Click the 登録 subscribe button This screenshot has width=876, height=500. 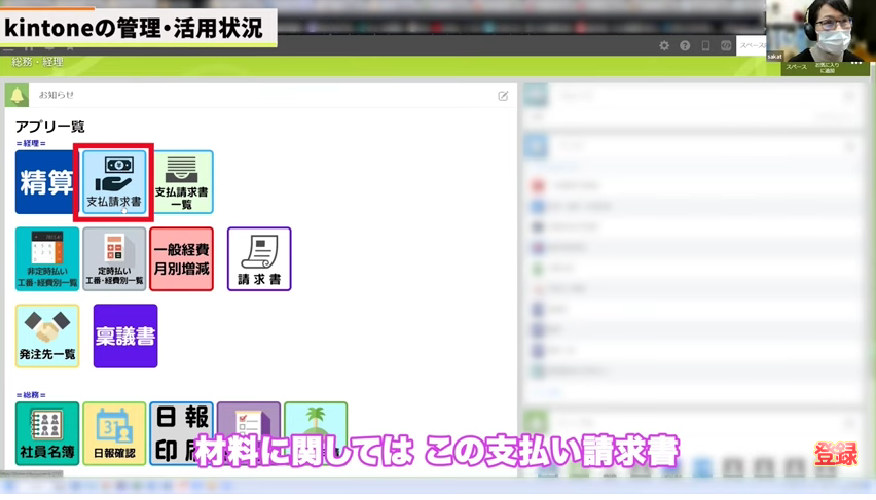point(835,454)
